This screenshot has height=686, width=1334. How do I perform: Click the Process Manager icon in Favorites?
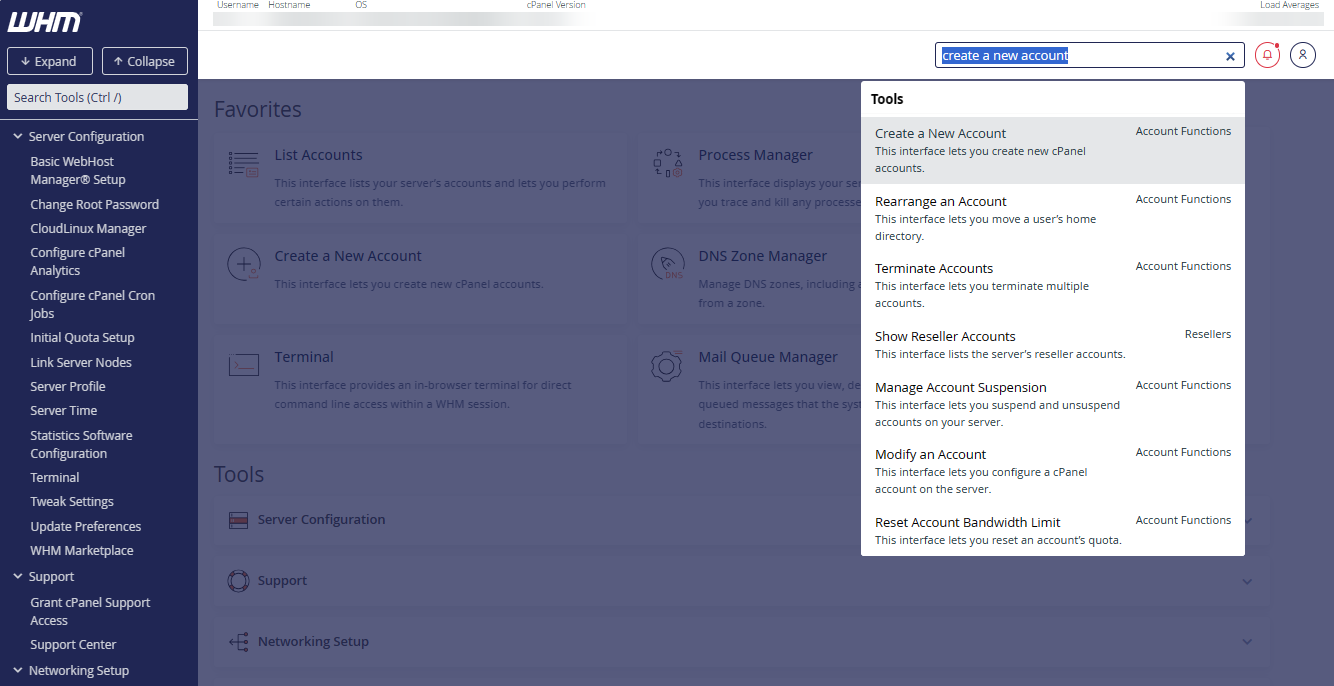coord(667,164)
